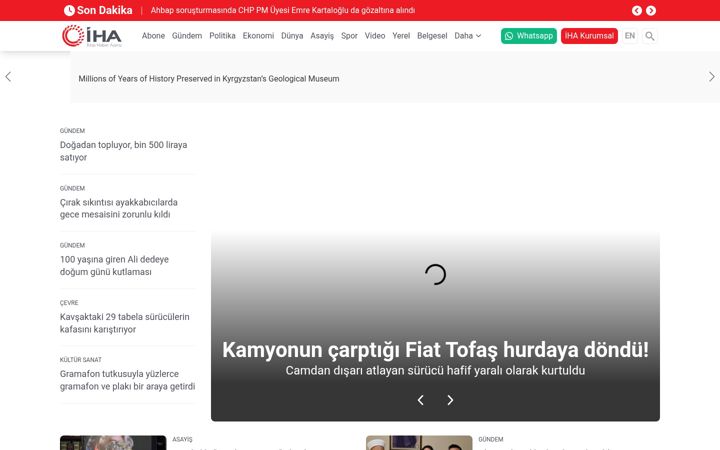Click 'Camdan dışarı atlayan sürücü' subtitle
720x450 pixels.
tap(435, 371)
